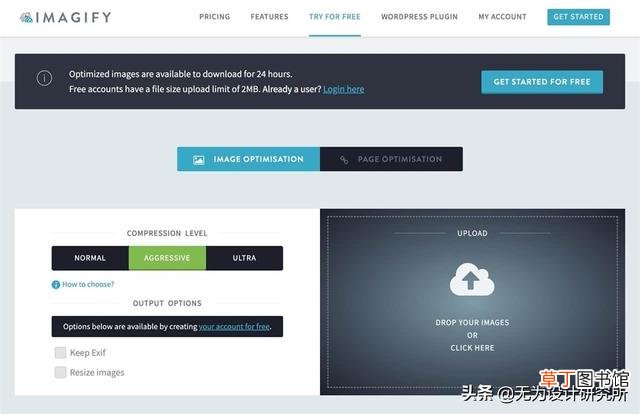The image size is (640, 414).
Task: Click the Get Started button in header
Action: [578, 17]
